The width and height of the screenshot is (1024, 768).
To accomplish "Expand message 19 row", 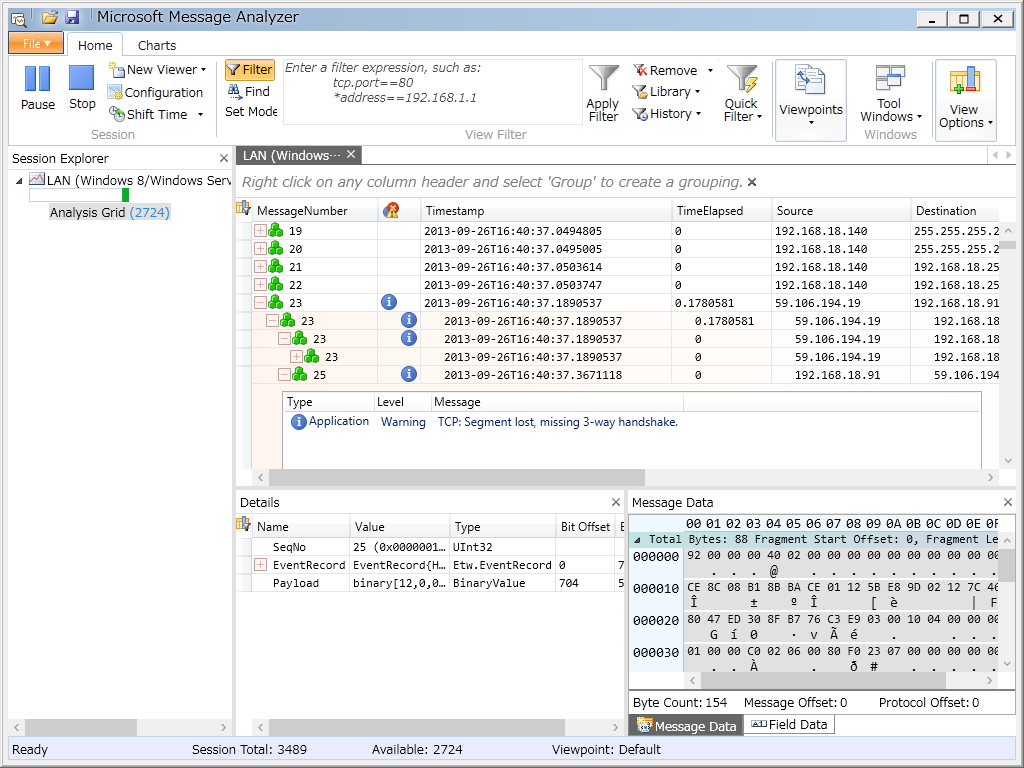I will 260,231.
